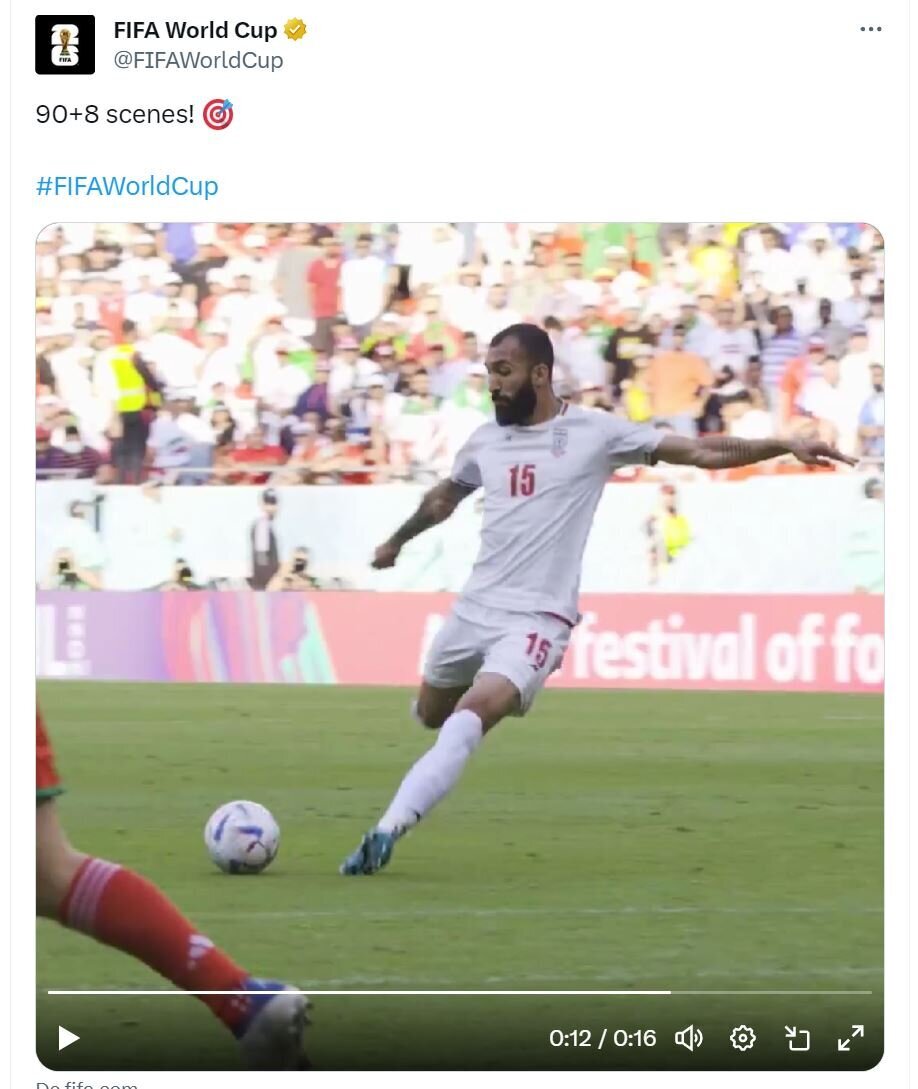Image resolution: width=918 pixels, height=1089 pixels.
Task: Click the played portion of the timeline
Action: (359, 992)
